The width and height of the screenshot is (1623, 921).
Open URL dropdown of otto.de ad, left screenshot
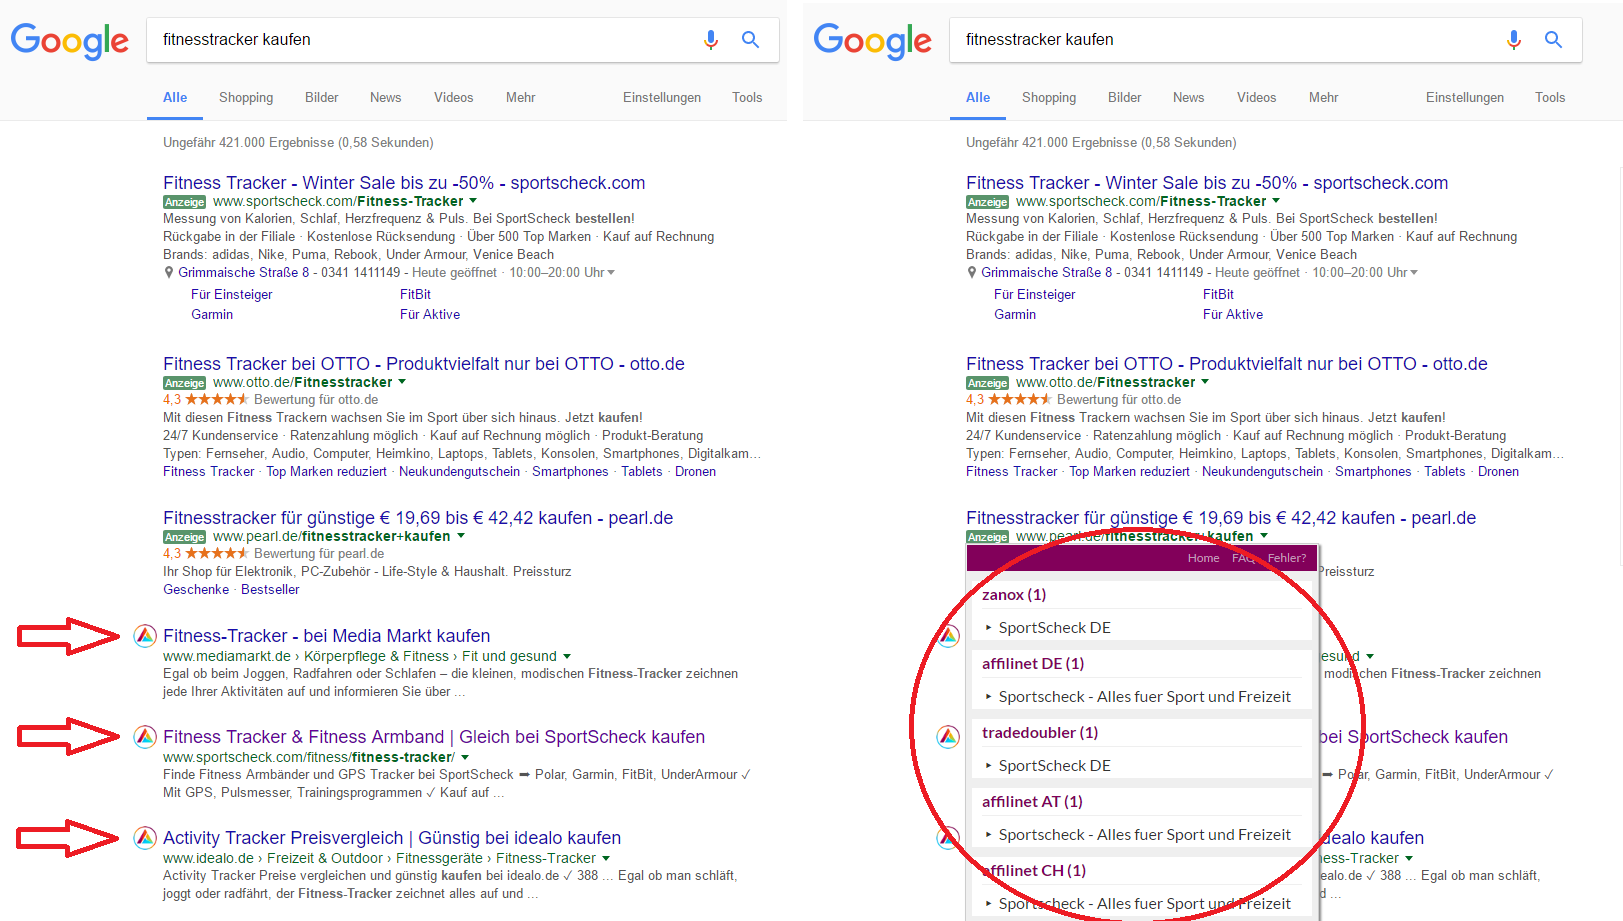tap(402, 382)
